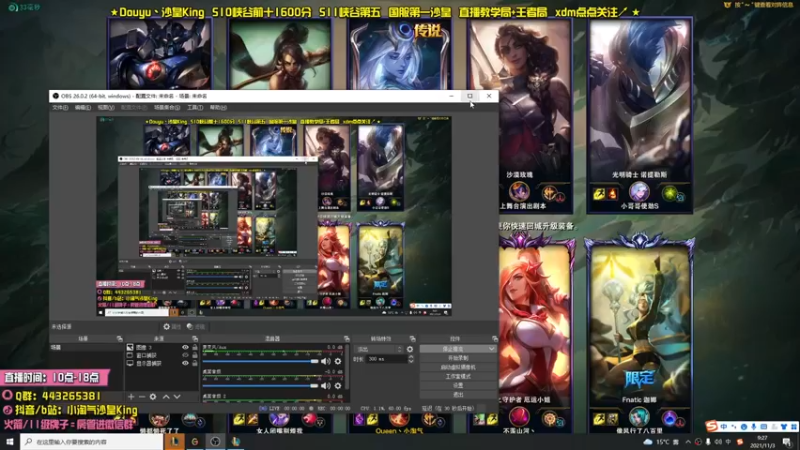Open the View menu in OBS

pyautogui.click(x=106, y=108)
